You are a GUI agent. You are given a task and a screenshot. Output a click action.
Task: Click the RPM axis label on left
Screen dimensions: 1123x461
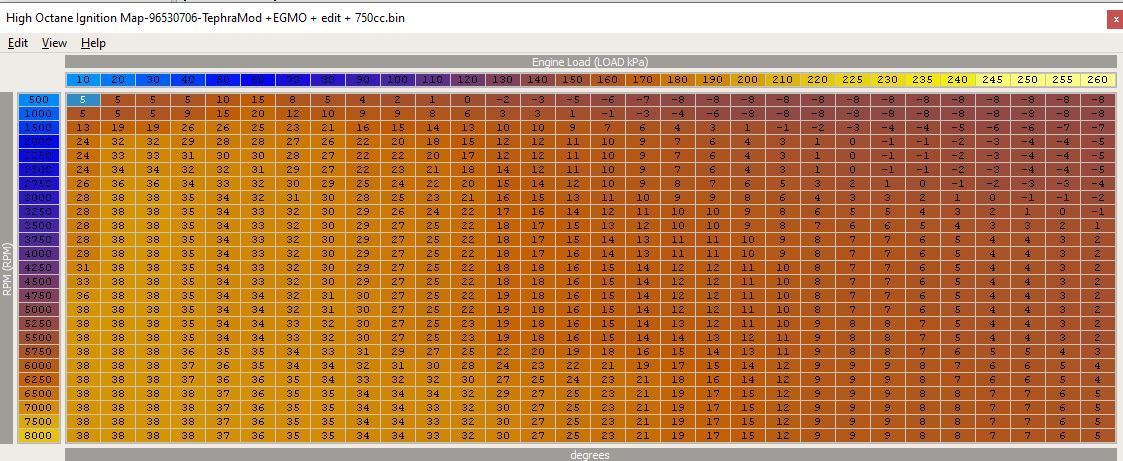pos(8,268)
